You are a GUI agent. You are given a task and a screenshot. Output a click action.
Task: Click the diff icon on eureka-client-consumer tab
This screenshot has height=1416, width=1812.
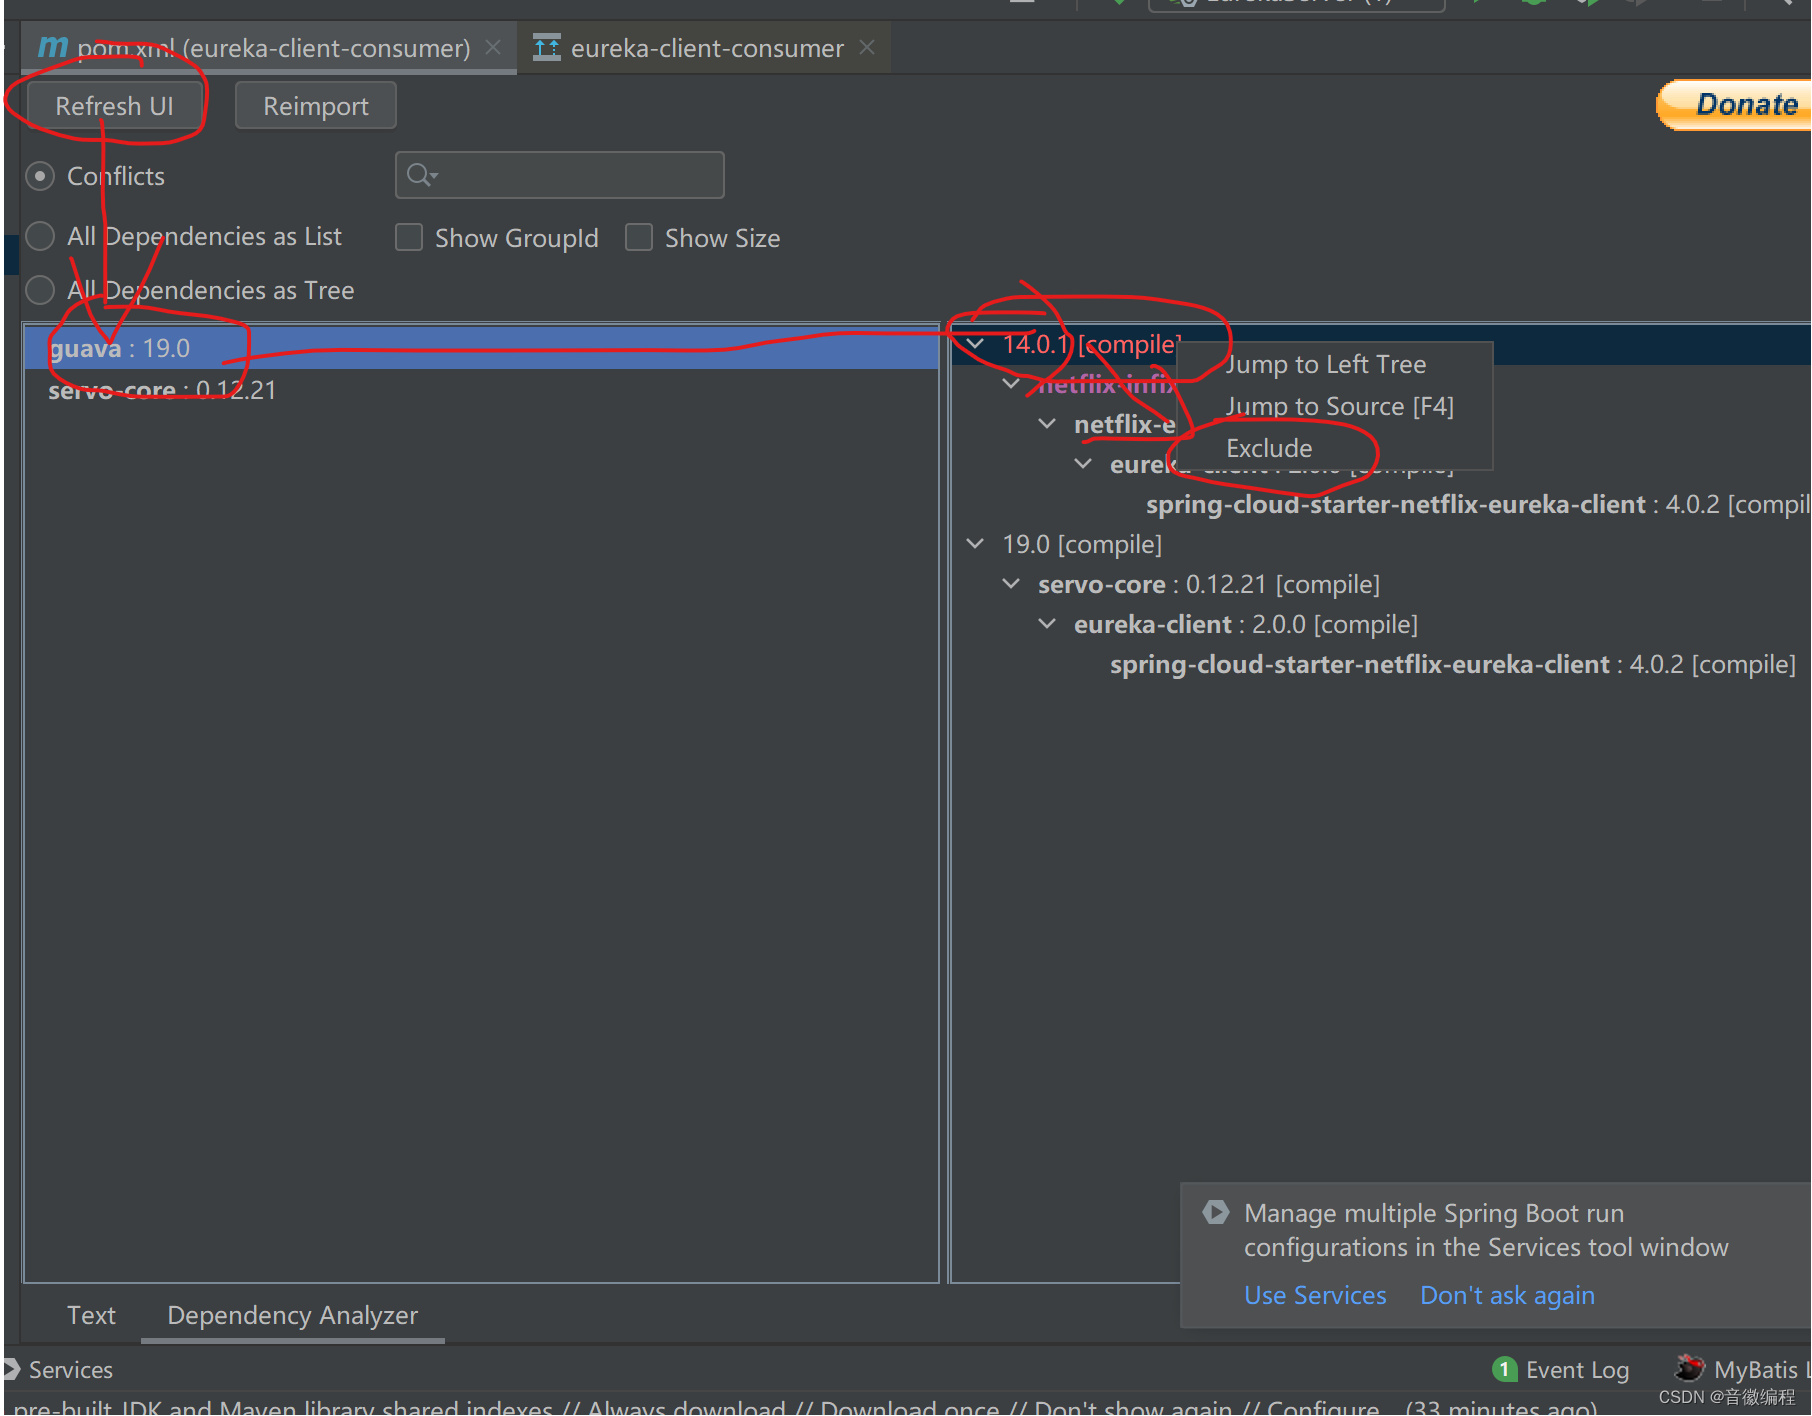coord(548,46)
